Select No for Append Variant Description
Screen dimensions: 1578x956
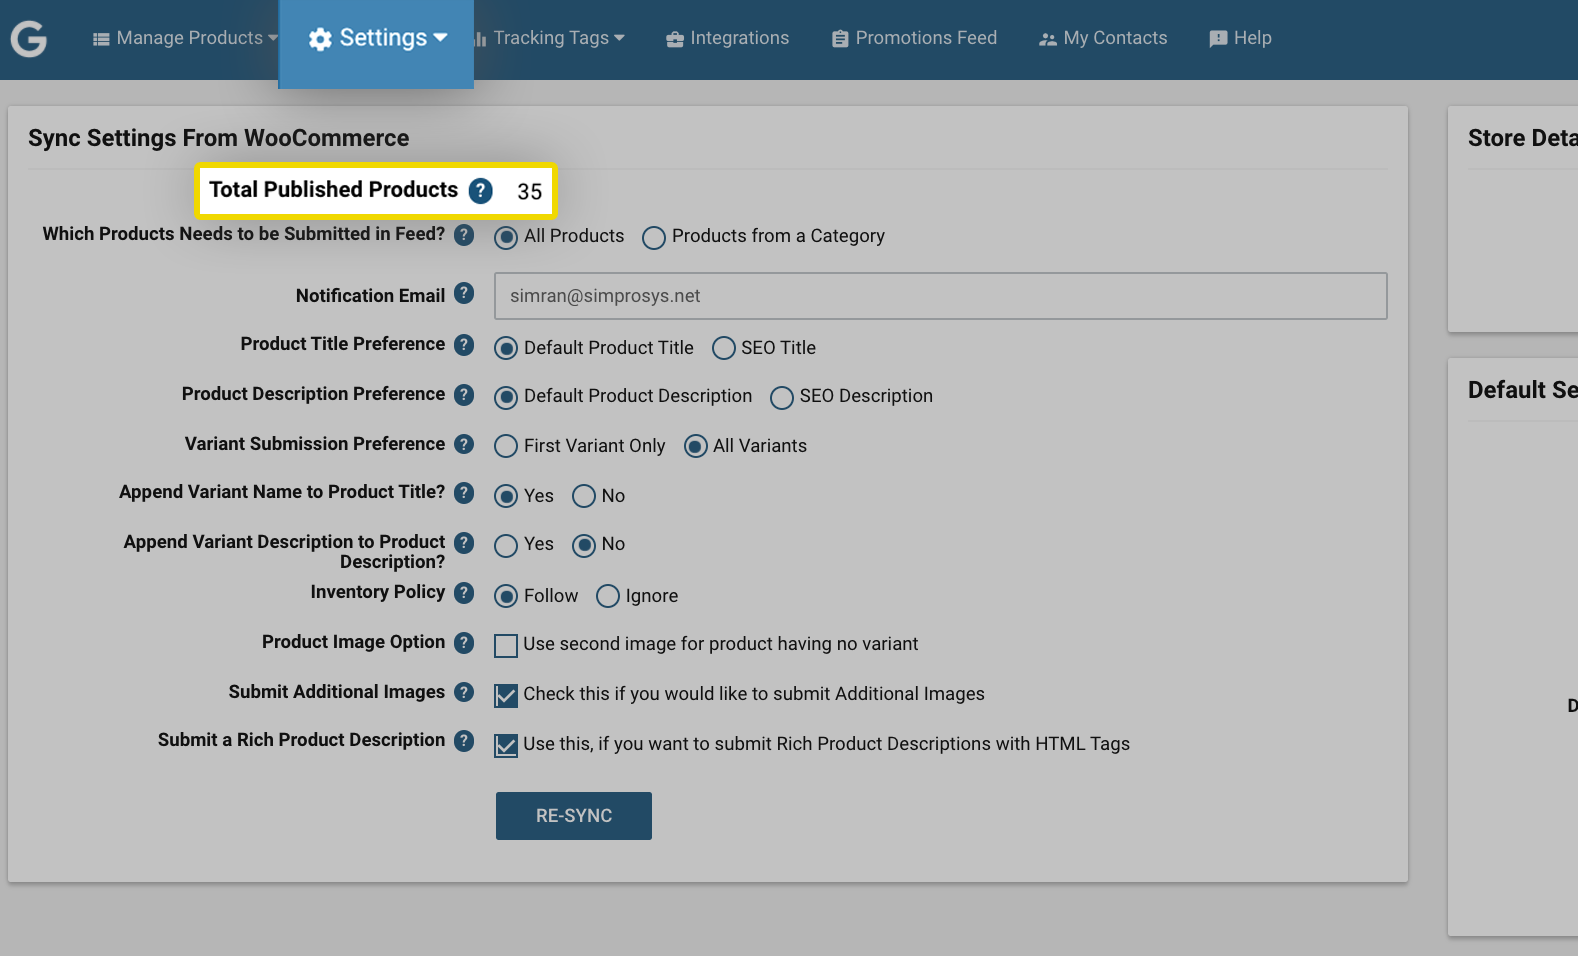point(584,545)
